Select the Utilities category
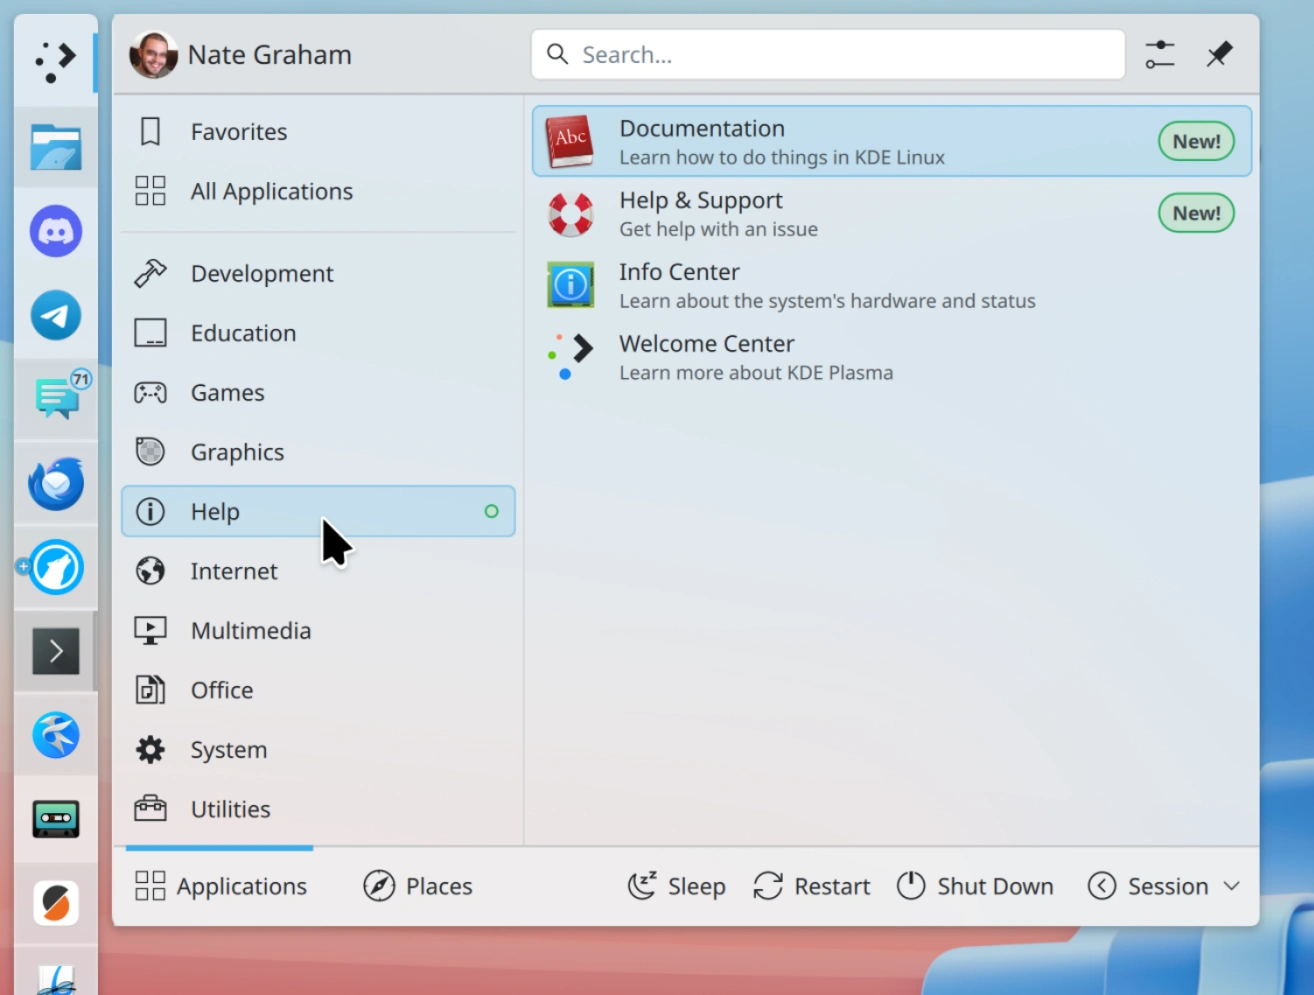Screen dimensions: 1314x995 point(318,809)
